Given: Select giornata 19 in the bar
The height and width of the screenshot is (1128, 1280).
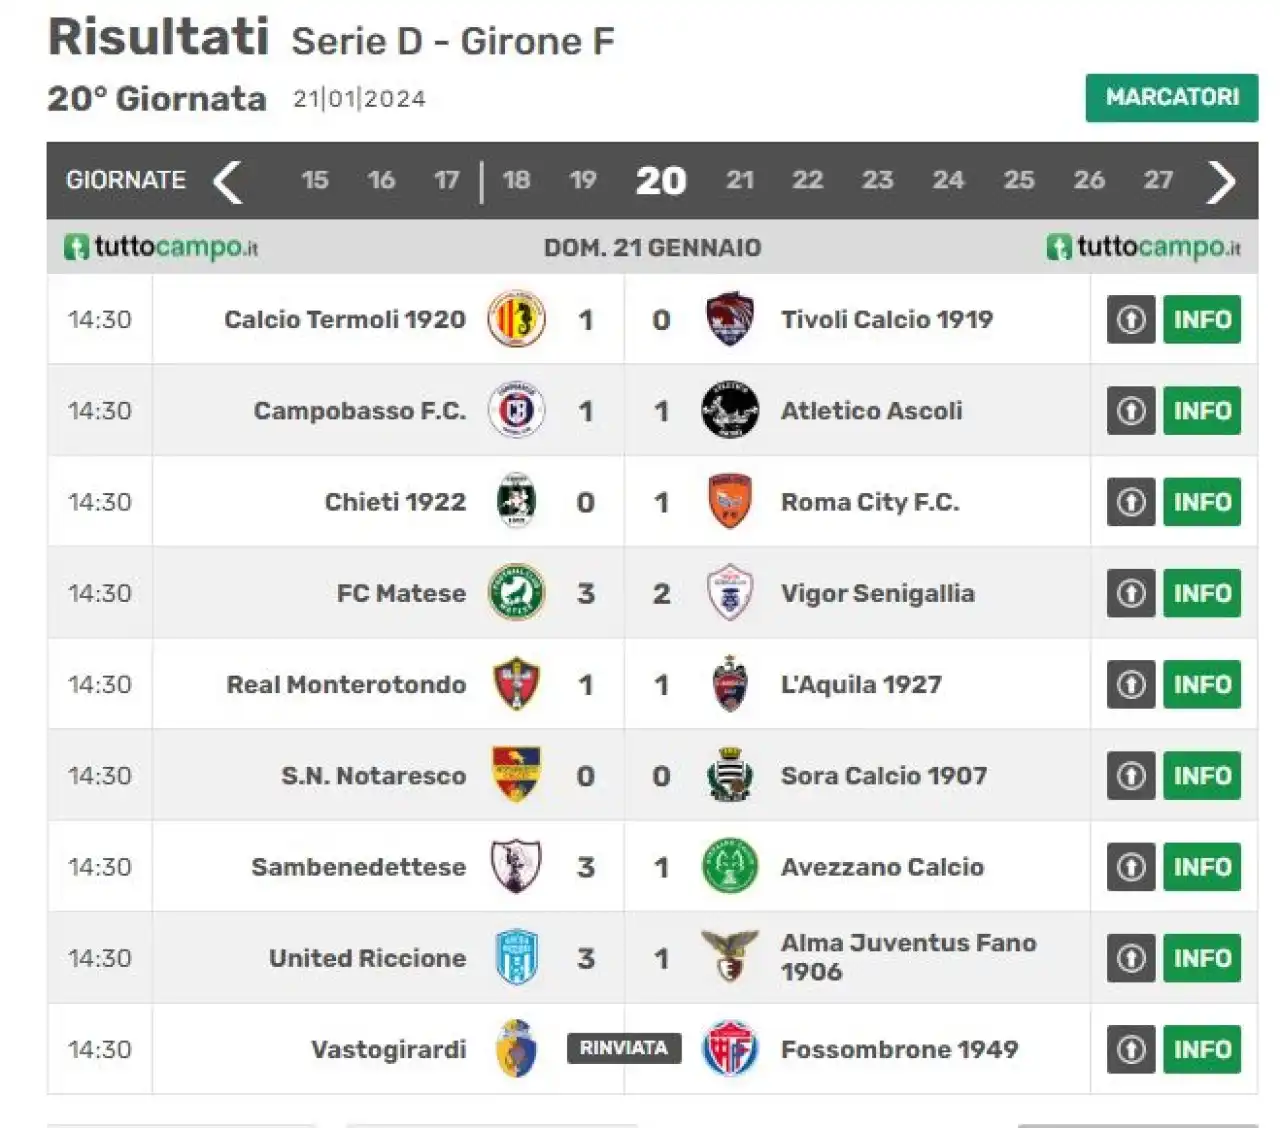Looking at the screenshot, I should pos(583,180).
